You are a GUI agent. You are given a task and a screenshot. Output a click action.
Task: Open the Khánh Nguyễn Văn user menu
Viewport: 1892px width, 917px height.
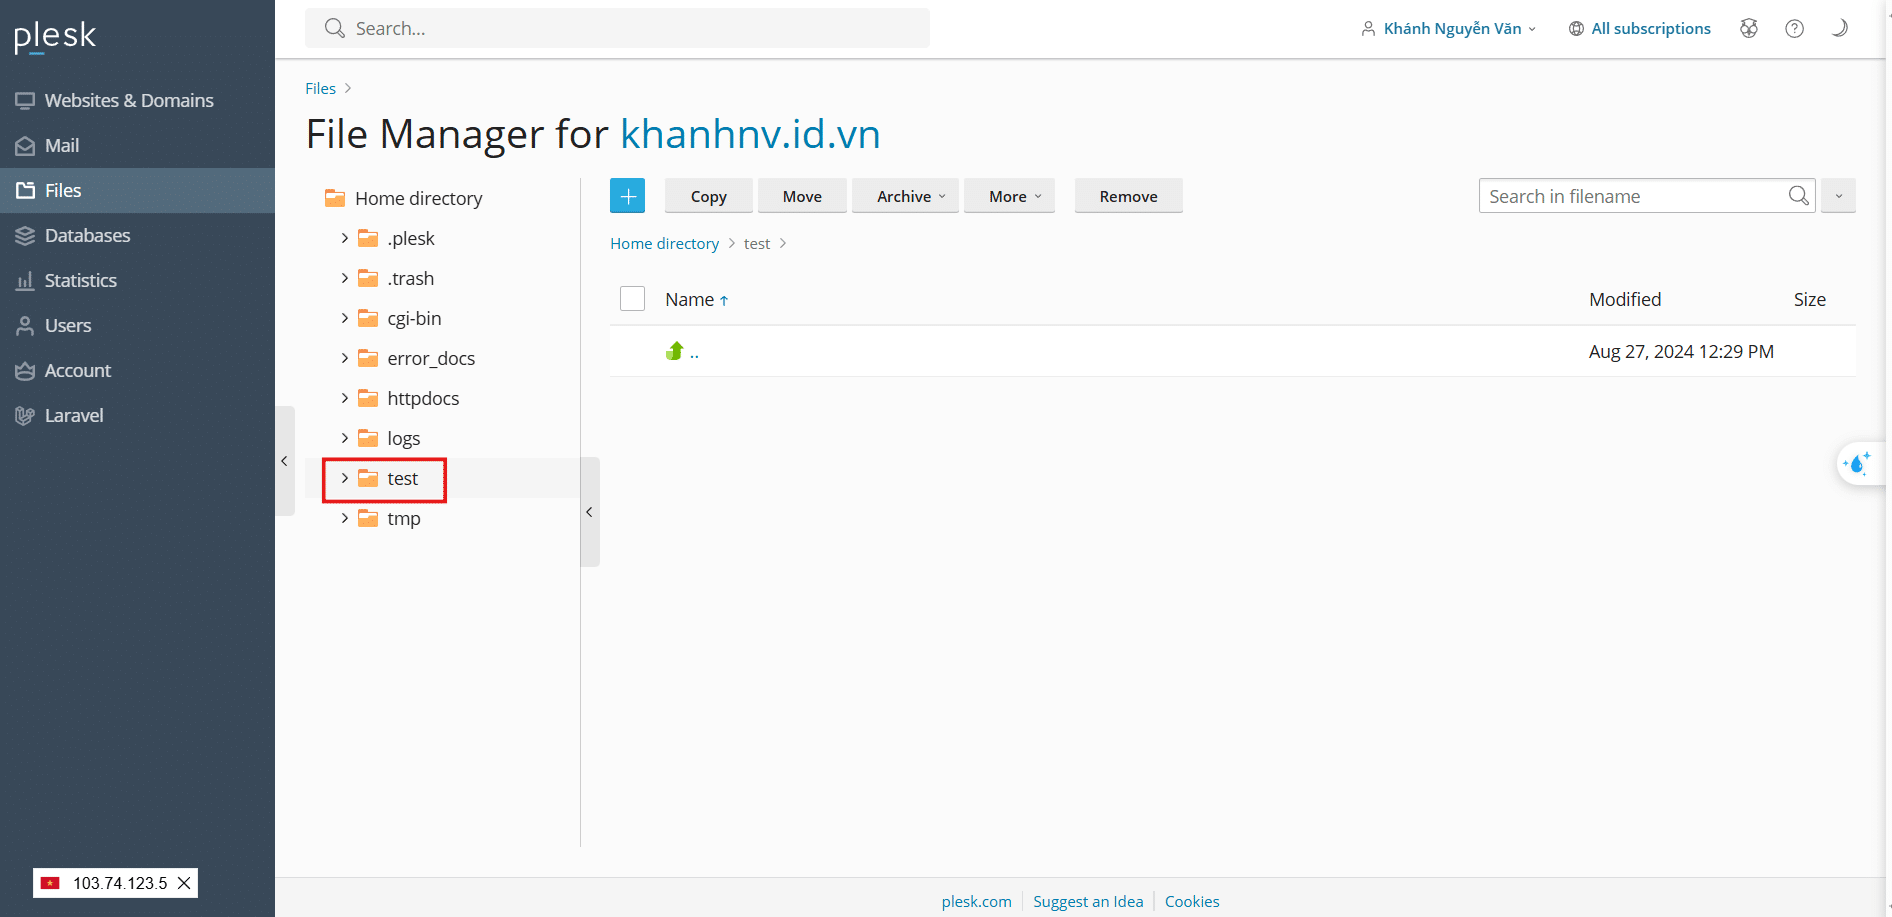click(1451, 28)
